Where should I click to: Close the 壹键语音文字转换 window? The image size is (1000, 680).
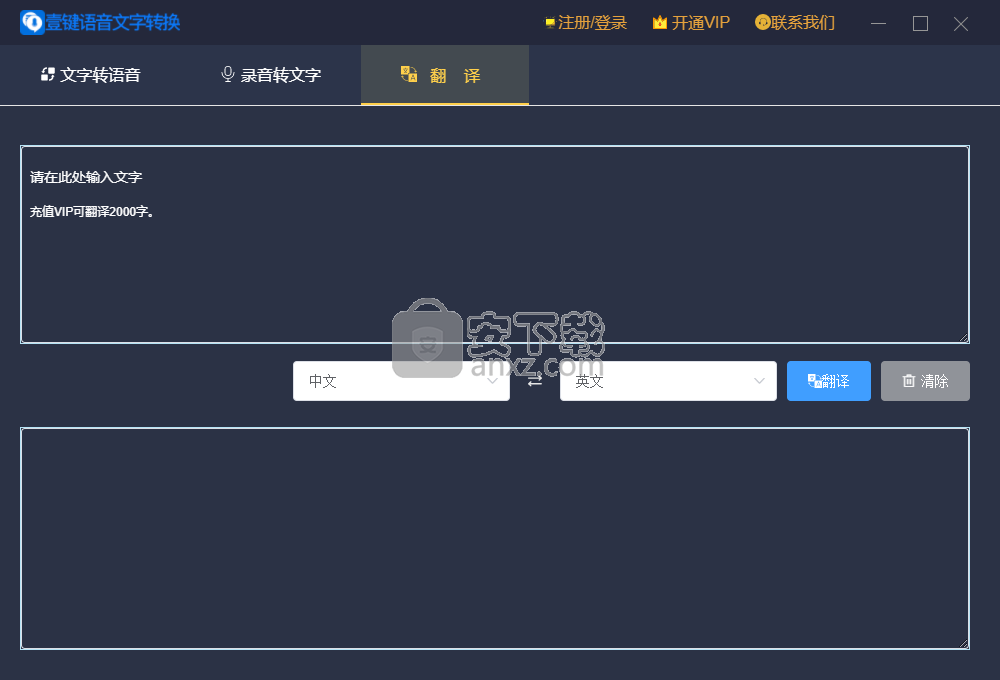[961, 24]
